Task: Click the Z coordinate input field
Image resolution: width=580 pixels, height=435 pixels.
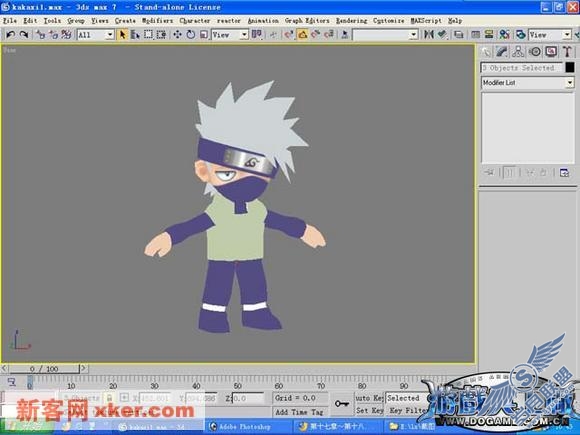Action: tap(247, 398)
